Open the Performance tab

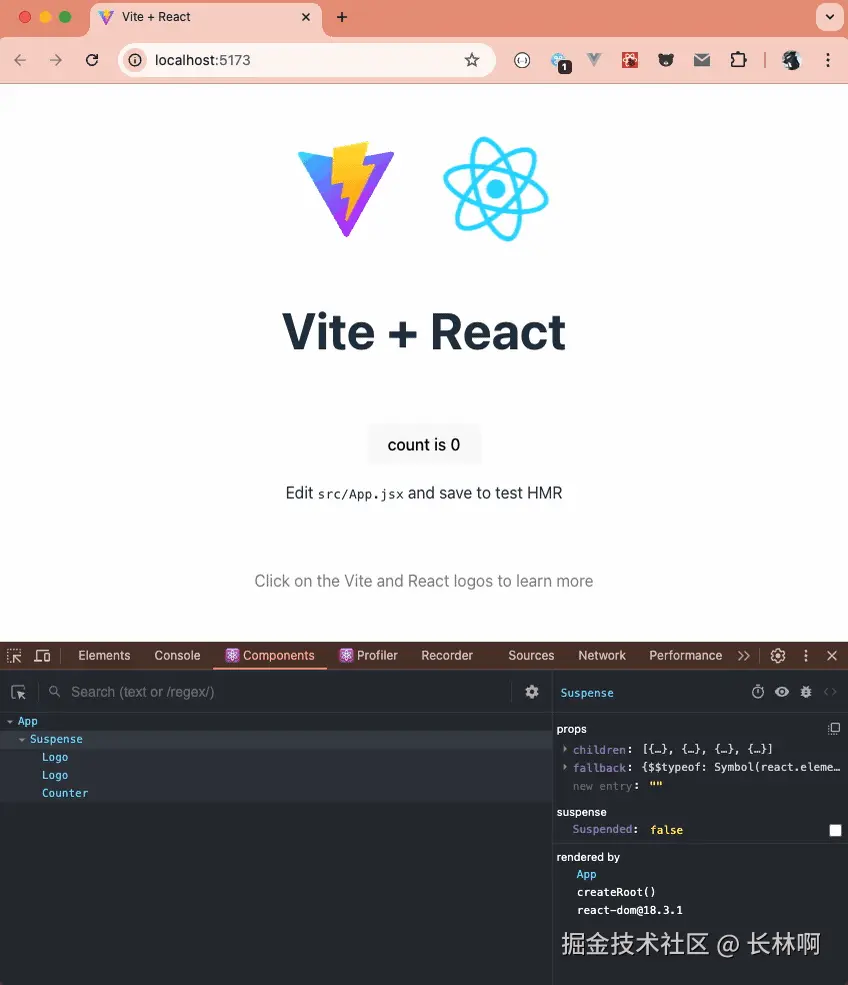685,656
